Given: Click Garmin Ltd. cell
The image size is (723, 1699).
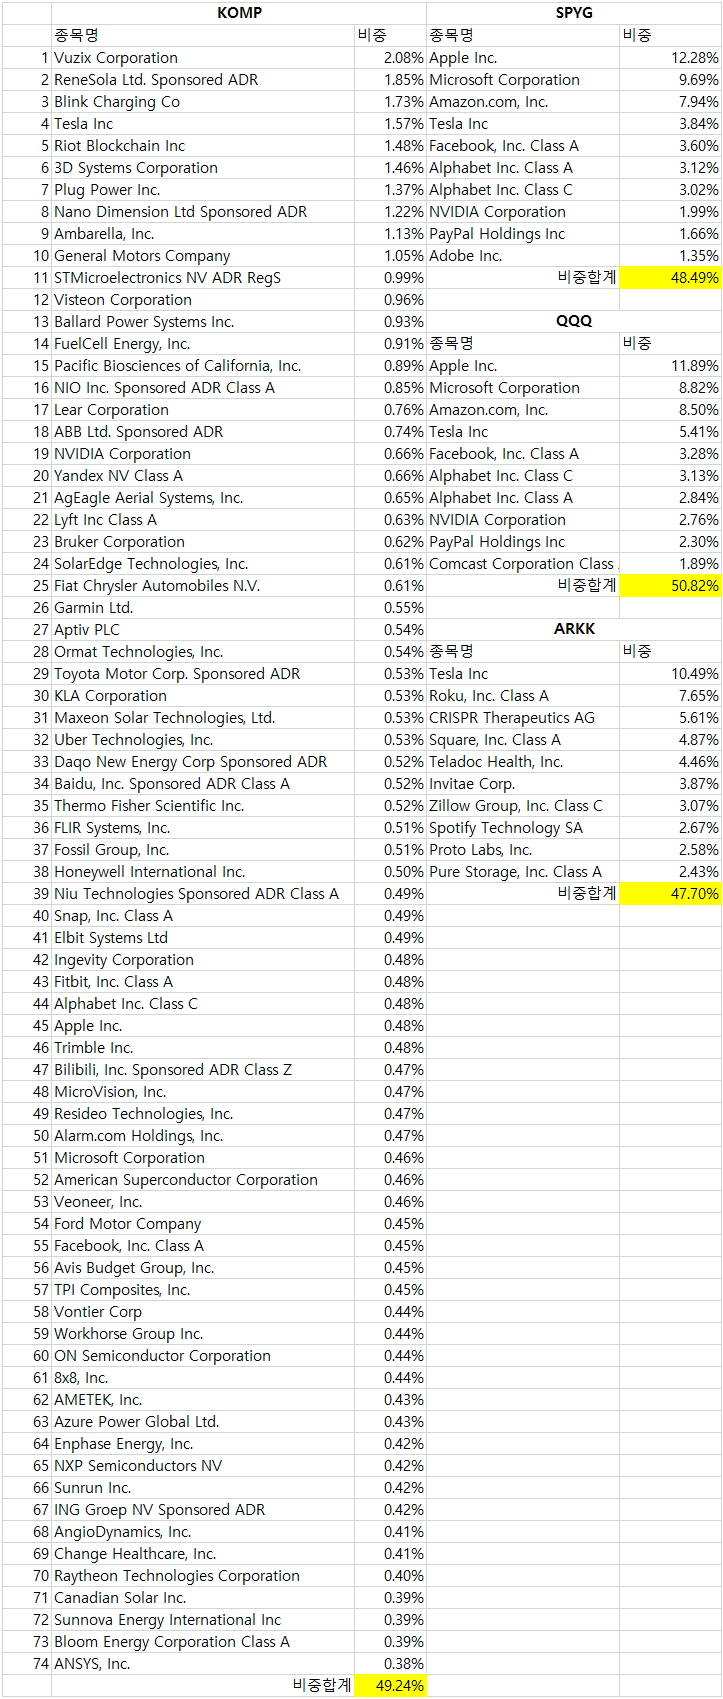Looking at the screenshot, I should coord(203,608).
